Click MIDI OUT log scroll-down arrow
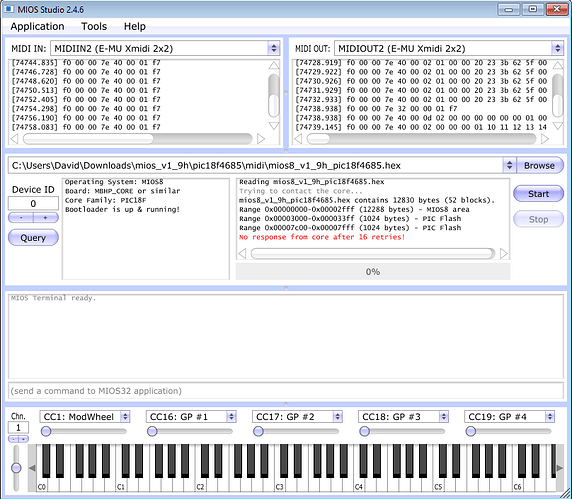 (x=557, y=126)
